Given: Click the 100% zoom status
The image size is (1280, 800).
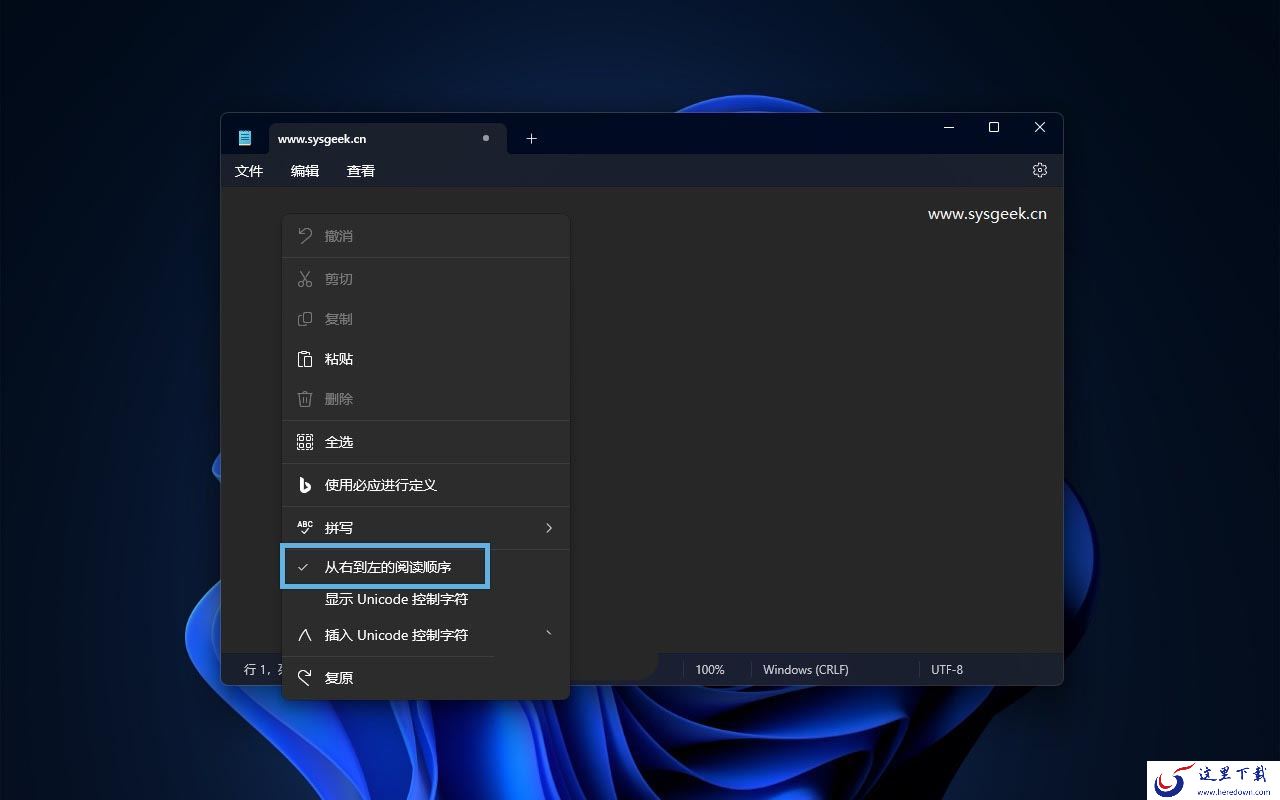Looking at the screenshot, I should point(710,670).
